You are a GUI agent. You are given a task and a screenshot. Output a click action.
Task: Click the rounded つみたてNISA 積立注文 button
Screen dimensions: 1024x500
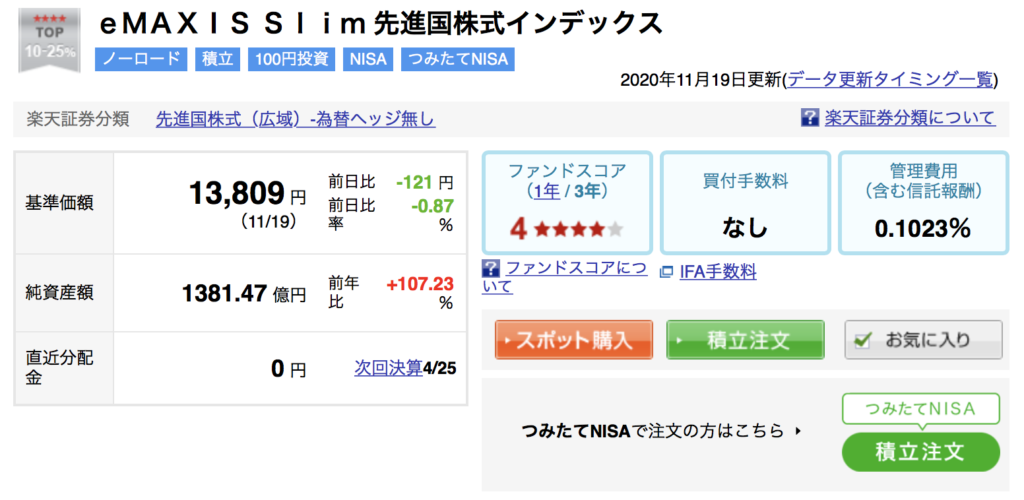[921, 452]
